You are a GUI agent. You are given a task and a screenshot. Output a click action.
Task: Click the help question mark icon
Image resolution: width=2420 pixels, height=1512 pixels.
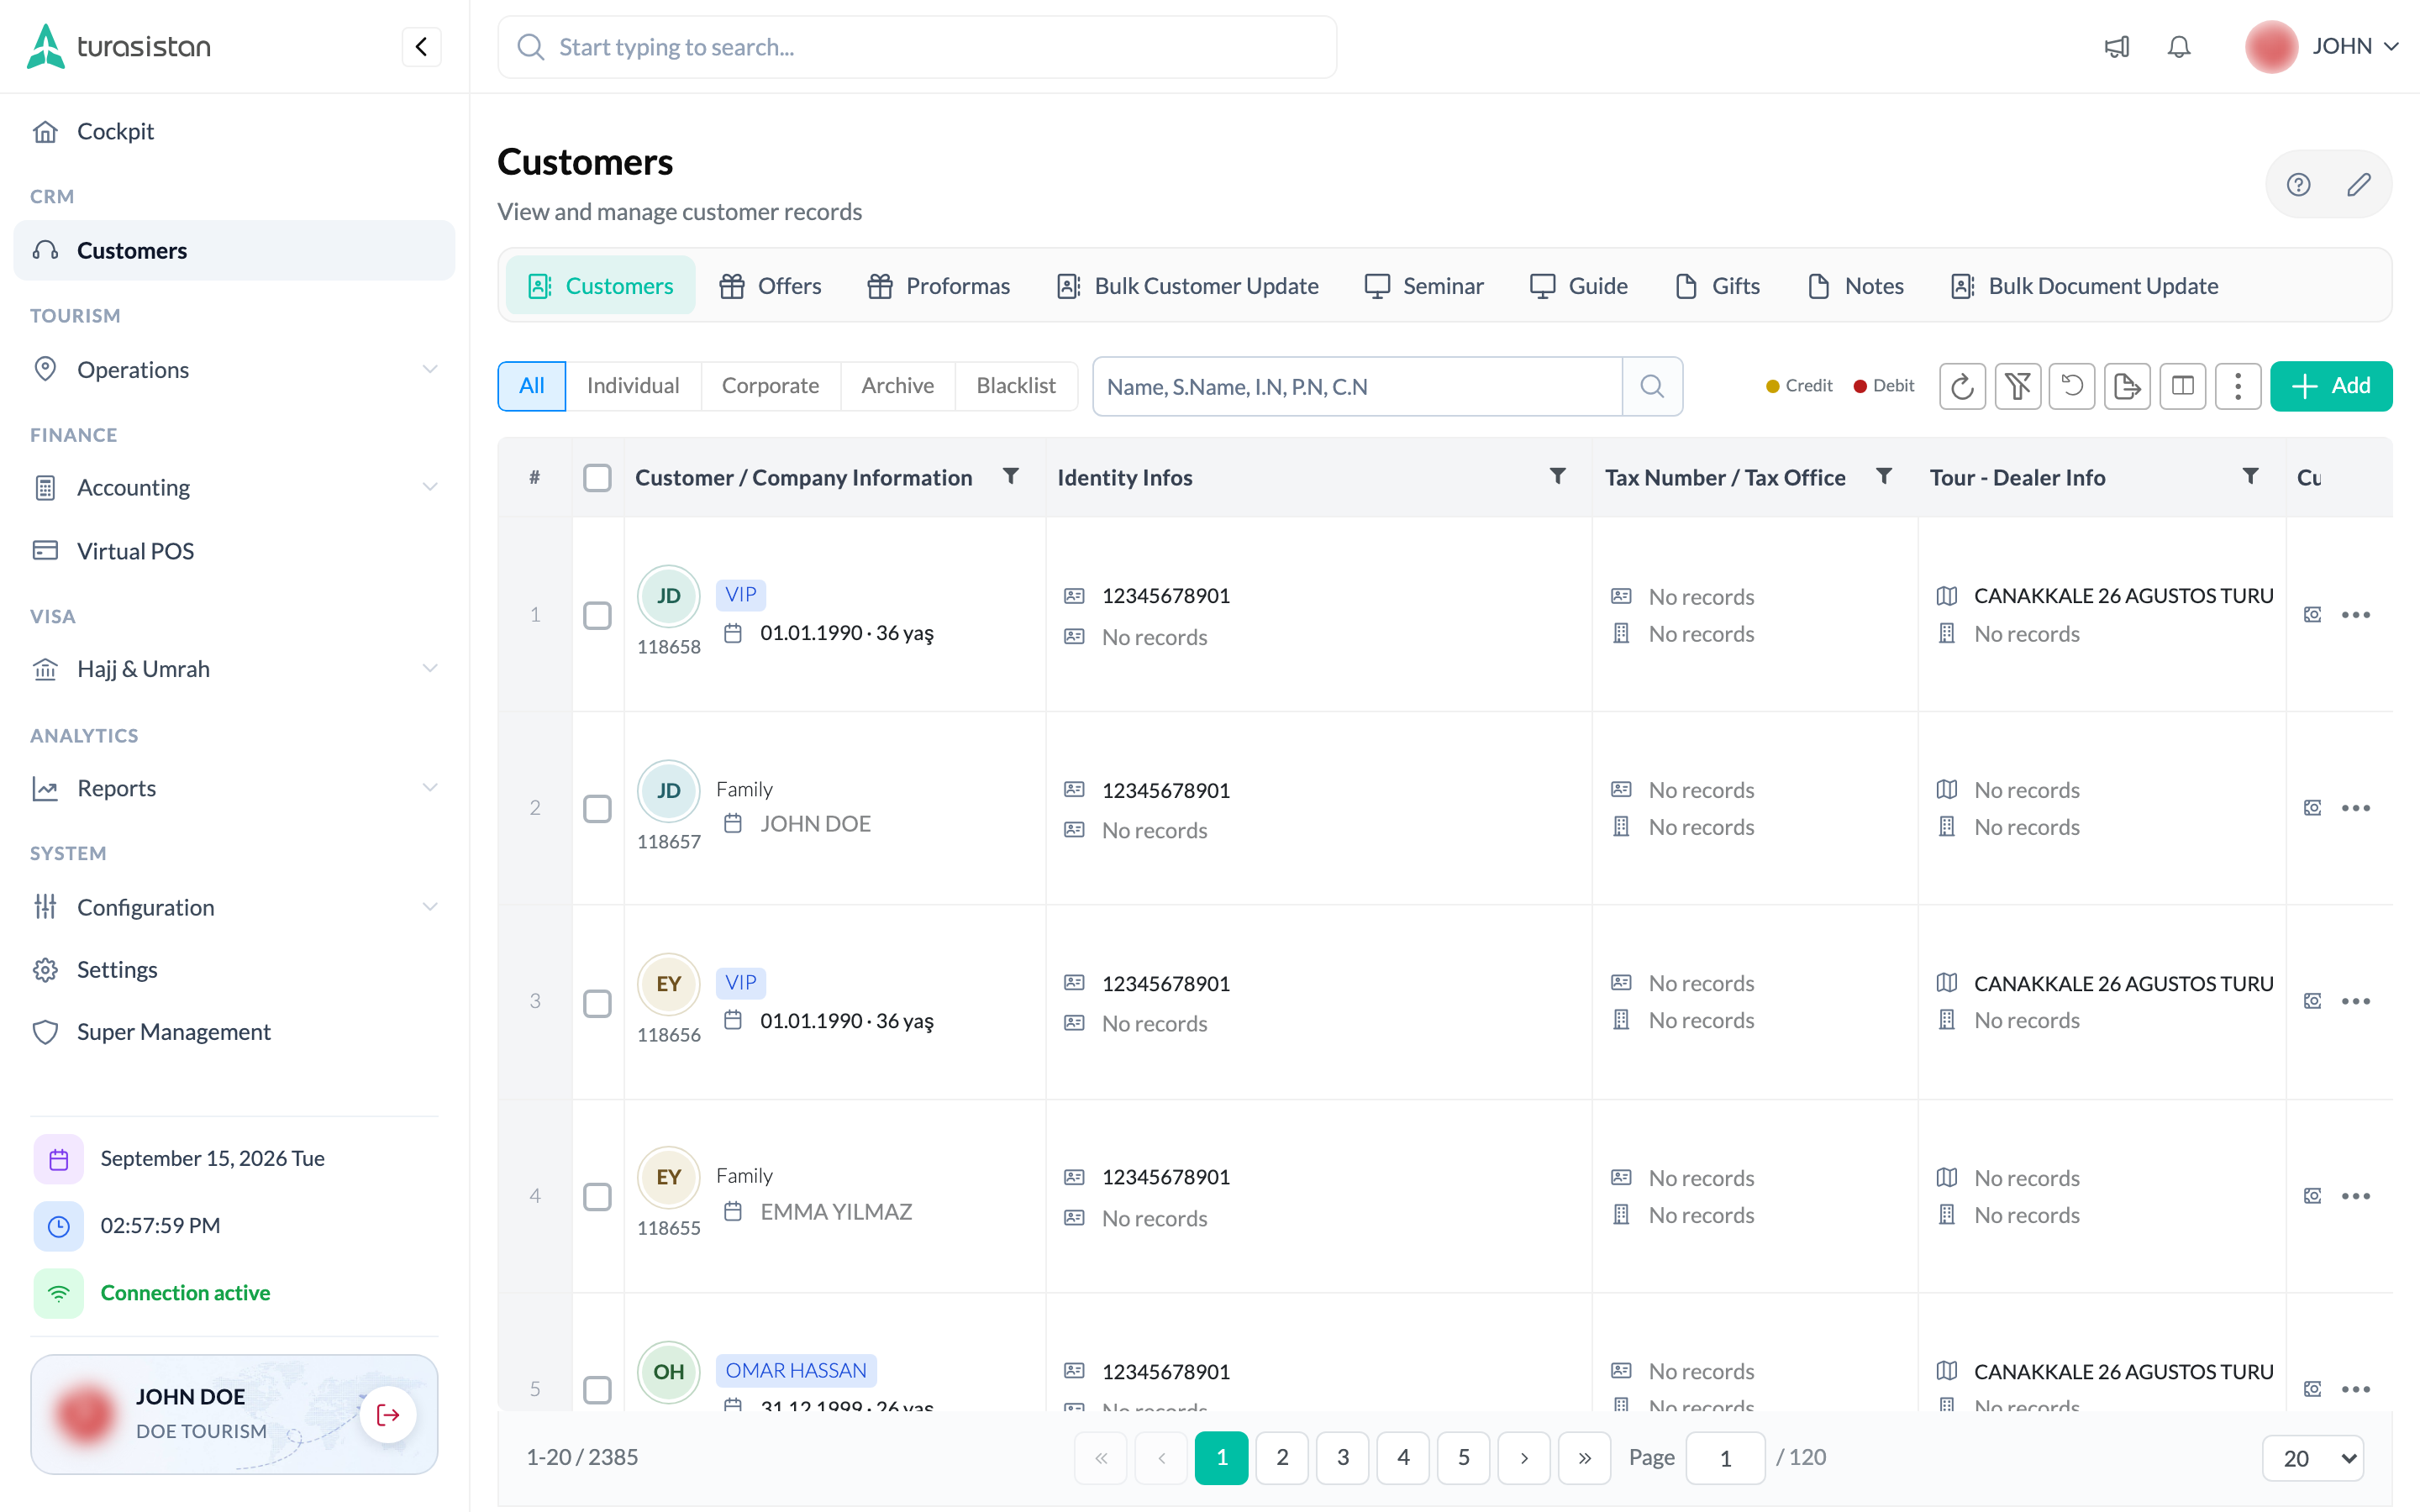coord(2298,184)
